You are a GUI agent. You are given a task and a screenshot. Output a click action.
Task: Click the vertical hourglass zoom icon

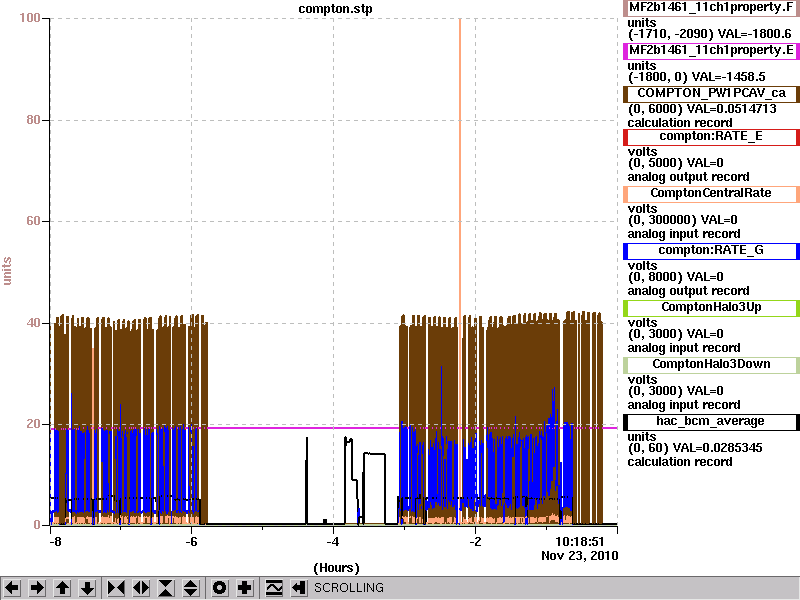(166, 588)
